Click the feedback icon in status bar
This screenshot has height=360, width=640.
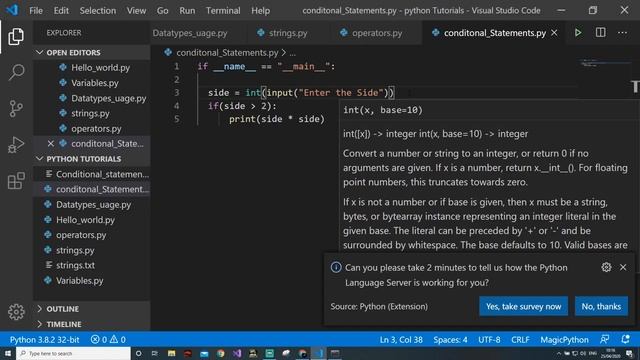point(604,340)
